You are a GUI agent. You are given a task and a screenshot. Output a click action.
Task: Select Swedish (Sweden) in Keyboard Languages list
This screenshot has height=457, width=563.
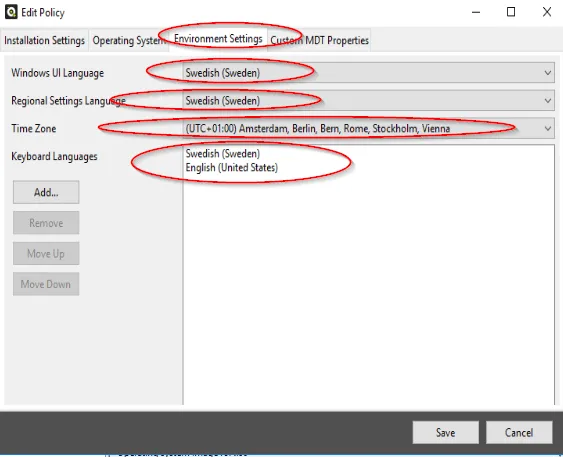coord(223,154)
